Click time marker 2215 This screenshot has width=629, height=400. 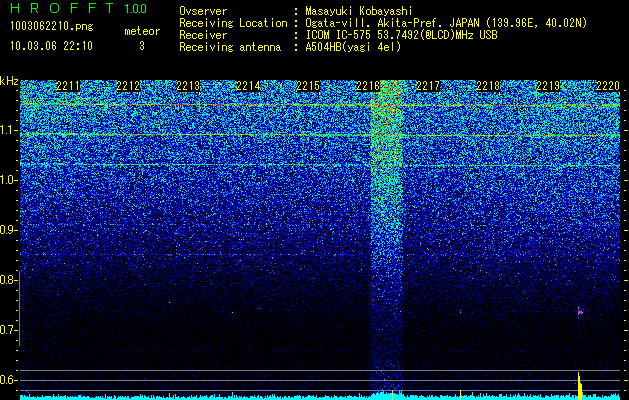coord(308,86)
